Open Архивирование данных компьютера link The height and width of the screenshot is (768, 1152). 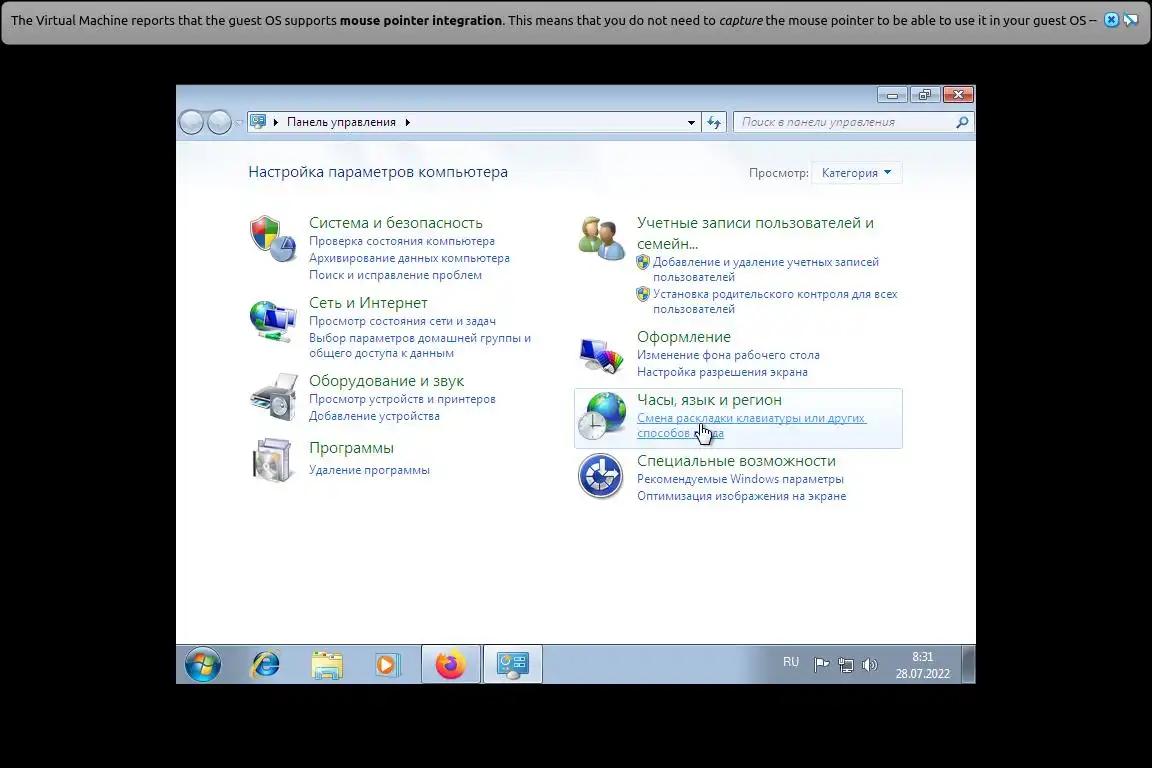click(x=409, y=258)
